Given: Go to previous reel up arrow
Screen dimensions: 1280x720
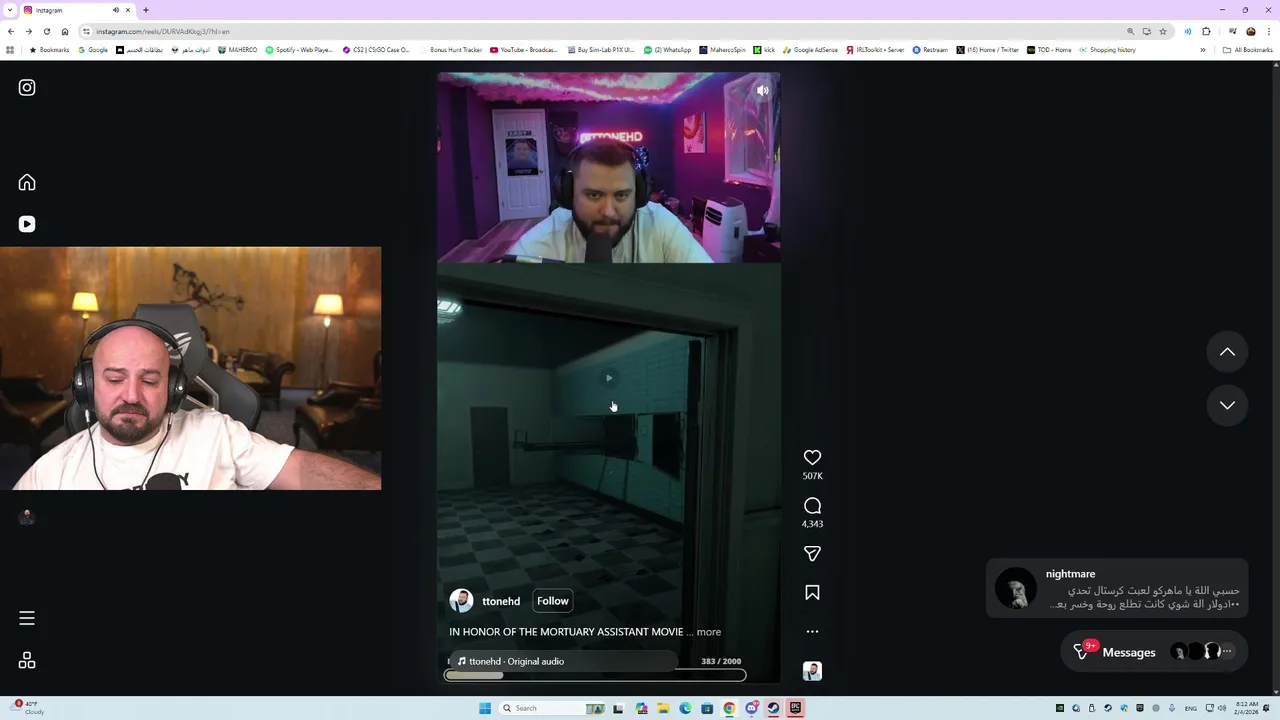Looking at the screenshot, I should coord(1227,352).
